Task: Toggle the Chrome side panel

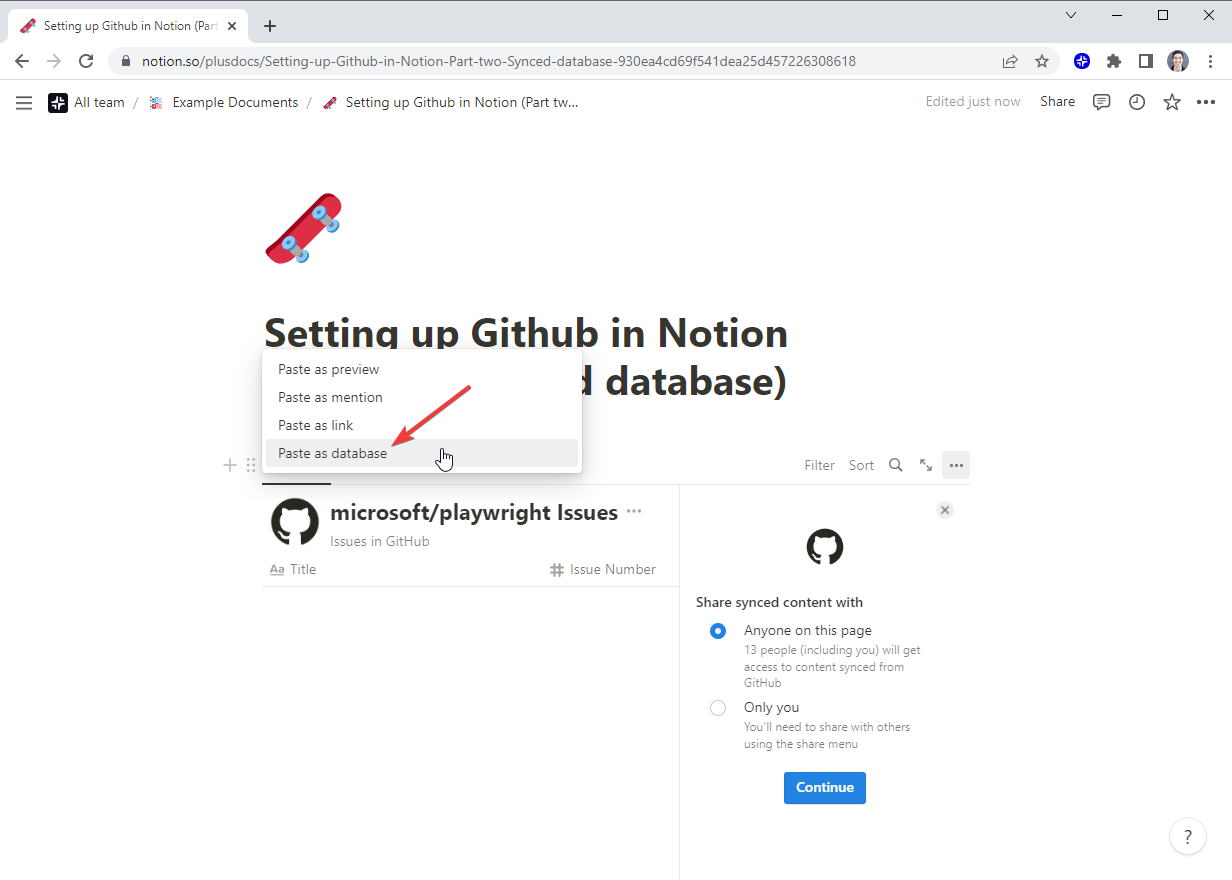Action: pyautogui.click(x=1146, y=61)
